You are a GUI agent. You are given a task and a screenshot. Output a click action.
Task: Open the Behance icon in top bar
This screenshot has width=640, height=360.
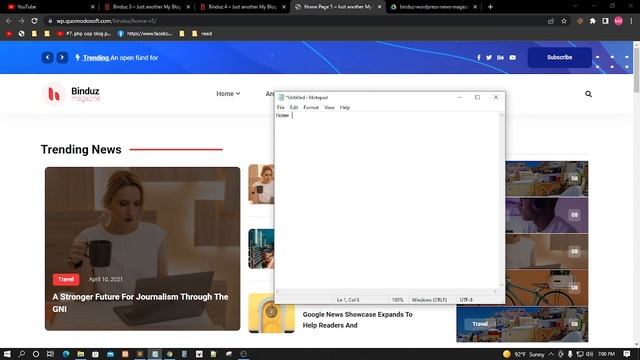pos(500,58)
